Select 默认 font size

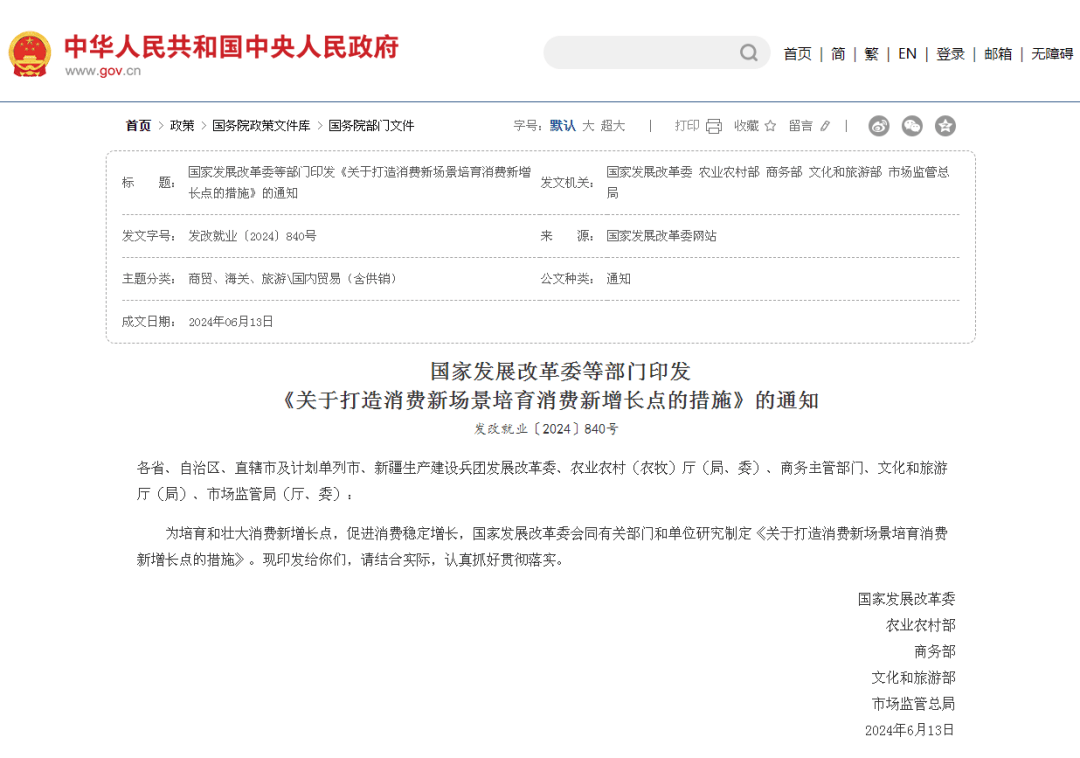click(563, 125)
